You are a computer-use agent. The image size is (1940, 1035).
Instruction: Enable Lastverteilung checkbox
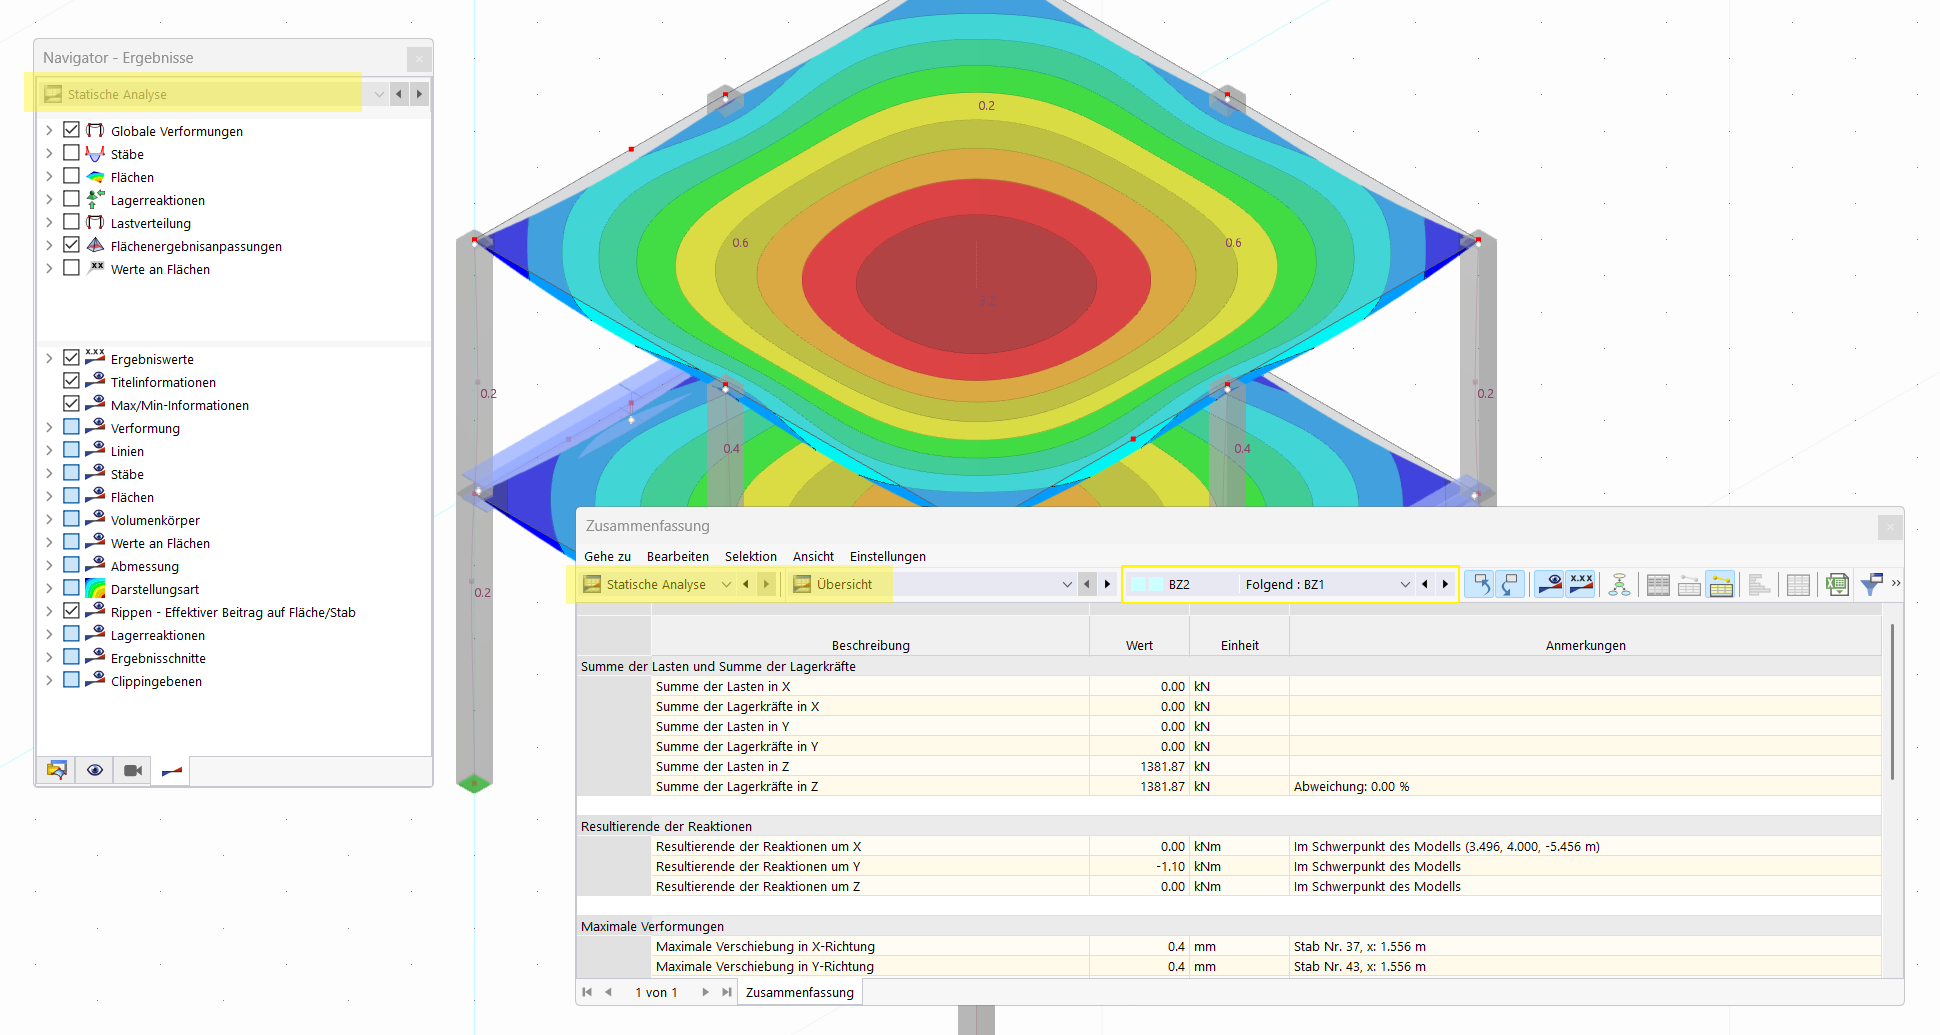(x=71, y=222)
